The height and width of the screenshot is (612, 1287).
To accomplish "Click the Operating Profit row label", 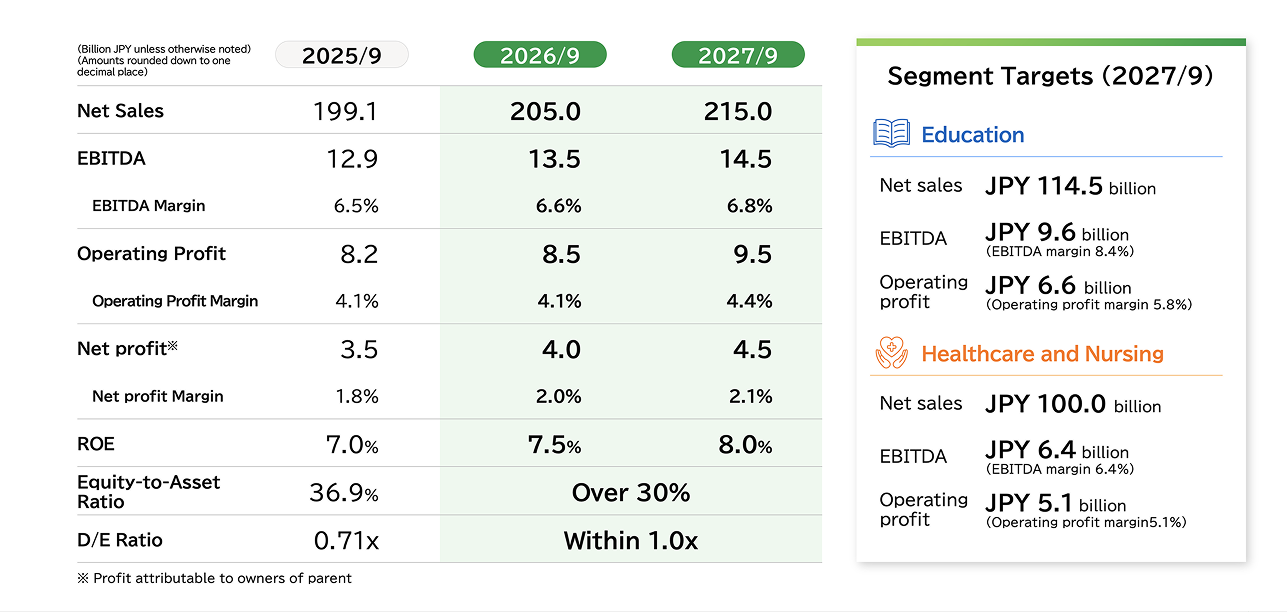I will (151, 254).
